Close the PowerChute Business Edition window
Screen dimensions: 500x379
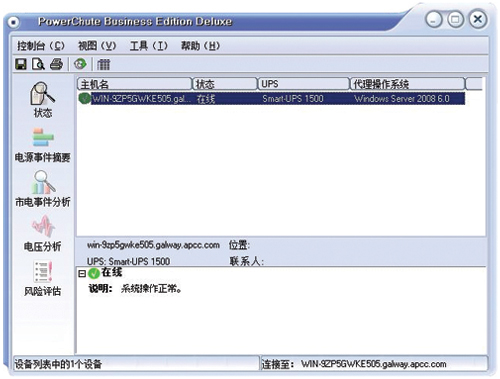click(x=478, y=19)
